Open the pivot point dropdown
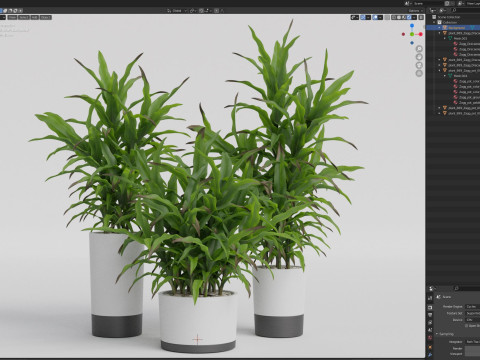This screenshot has height=360, width=480. click(194, 11)
